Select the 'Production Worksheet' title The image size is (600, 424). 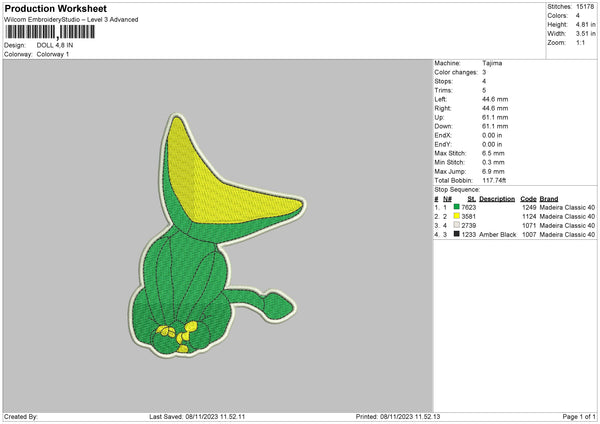coord(55,8)
